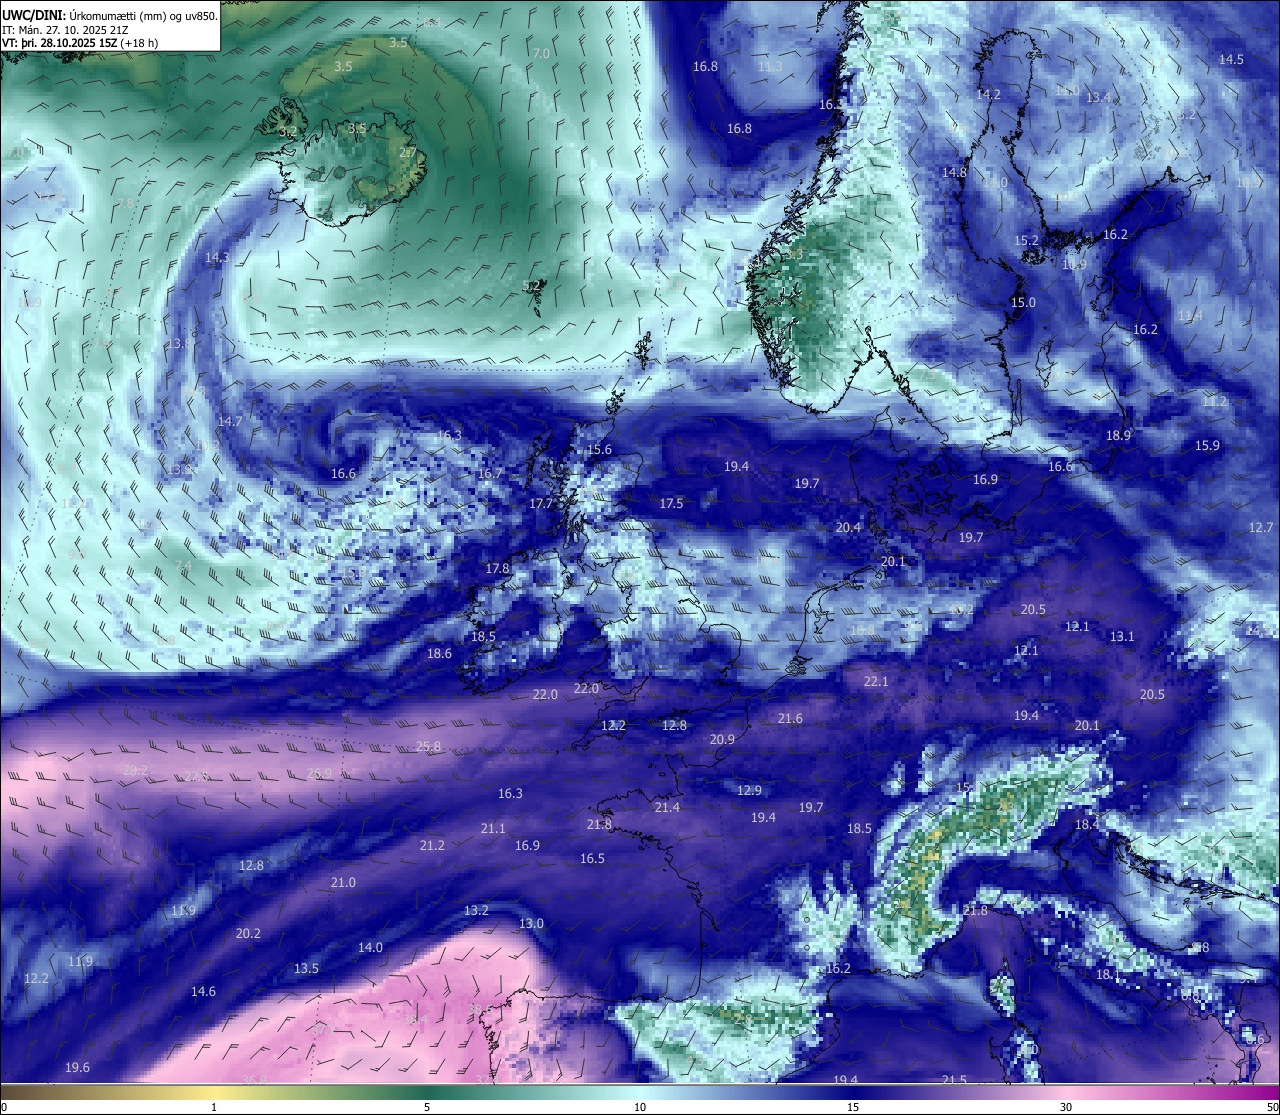Click the 21.1 value map label

[x=493, y=828]
